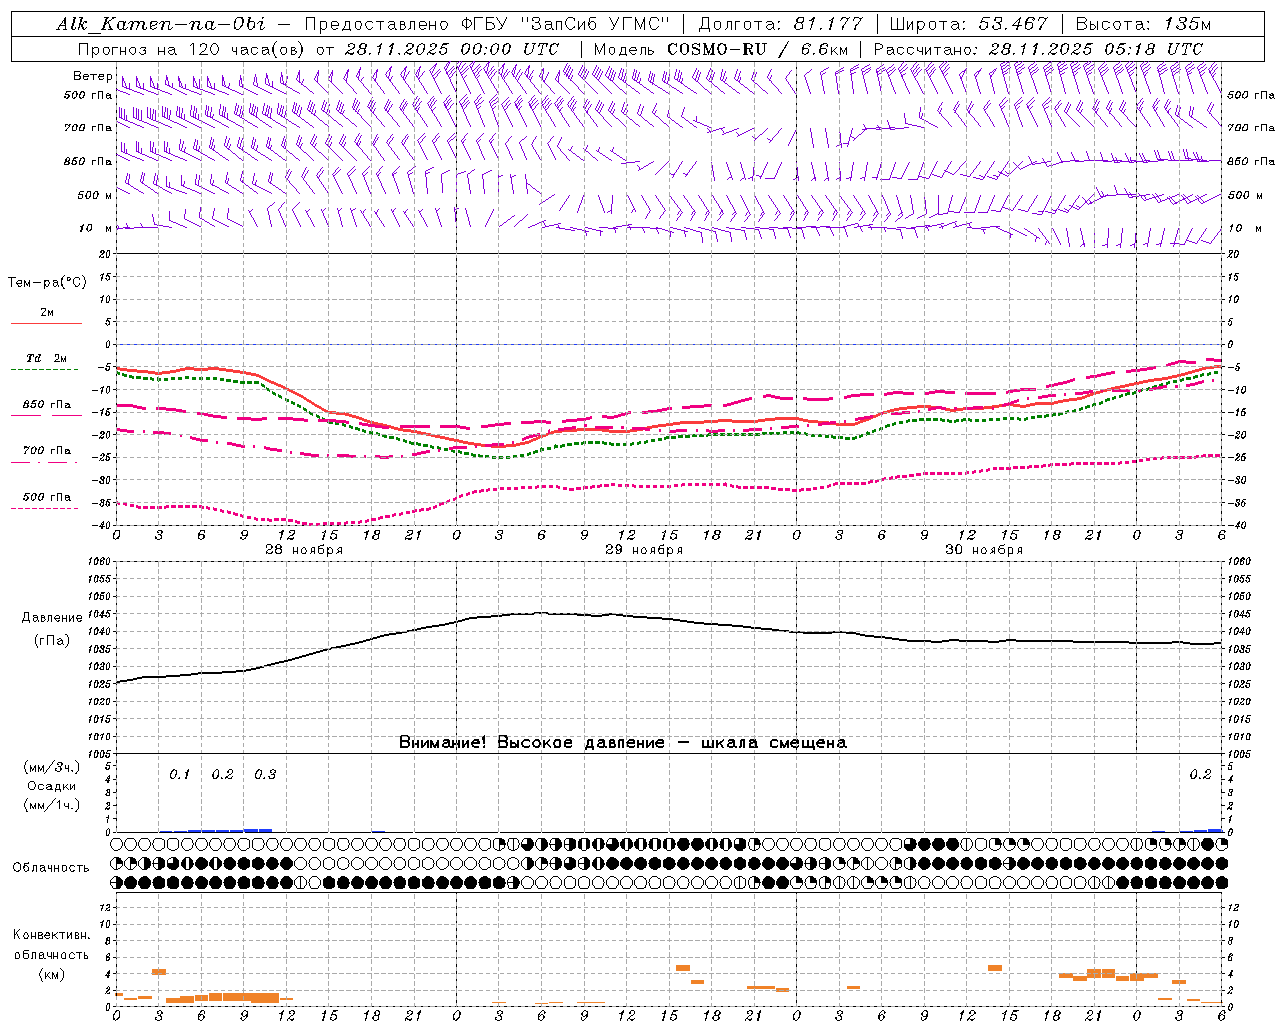Viewport: 1280px width, 1024px height.
Task: Click the (км) unit under convective cloudiness
Action: tap(52, 974)
